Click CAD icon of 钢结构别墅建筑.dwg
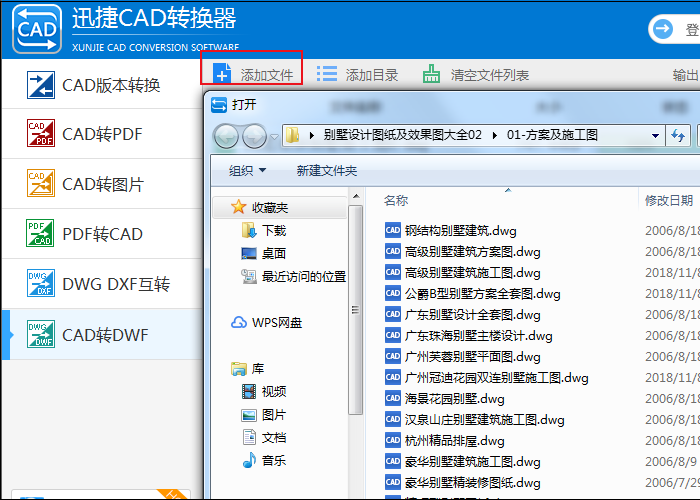Screen dimensions: 700x500 pyautogui.click(x=392, y=230)
